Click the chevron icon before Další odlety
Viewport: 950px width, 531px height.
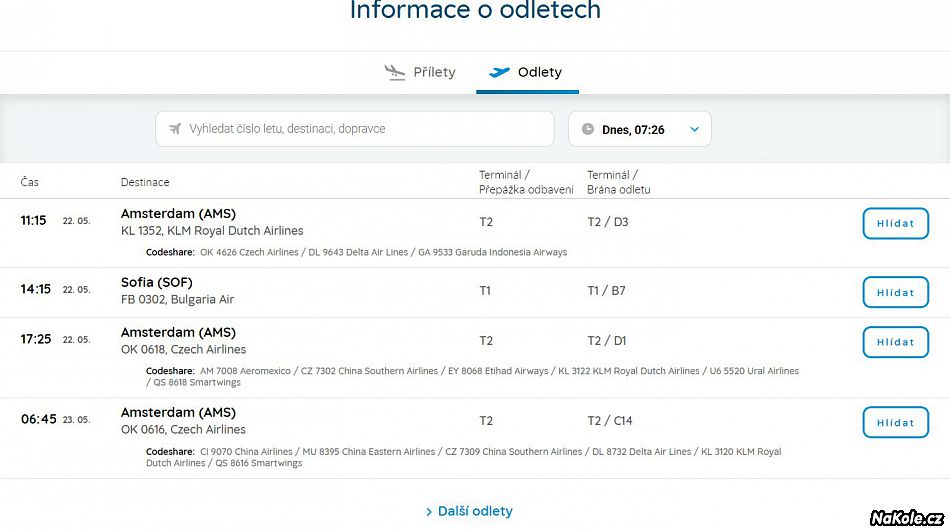point(429,512)
